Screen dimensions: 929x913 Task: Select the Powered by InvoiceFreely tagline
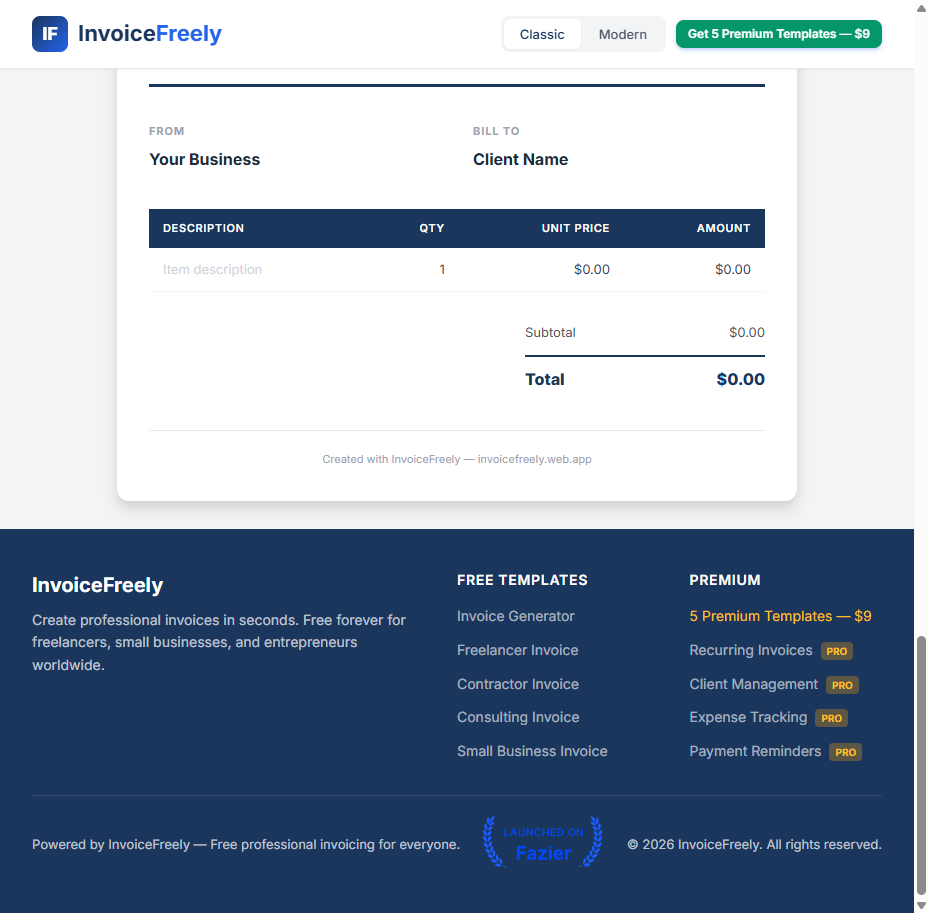[246, 844]
